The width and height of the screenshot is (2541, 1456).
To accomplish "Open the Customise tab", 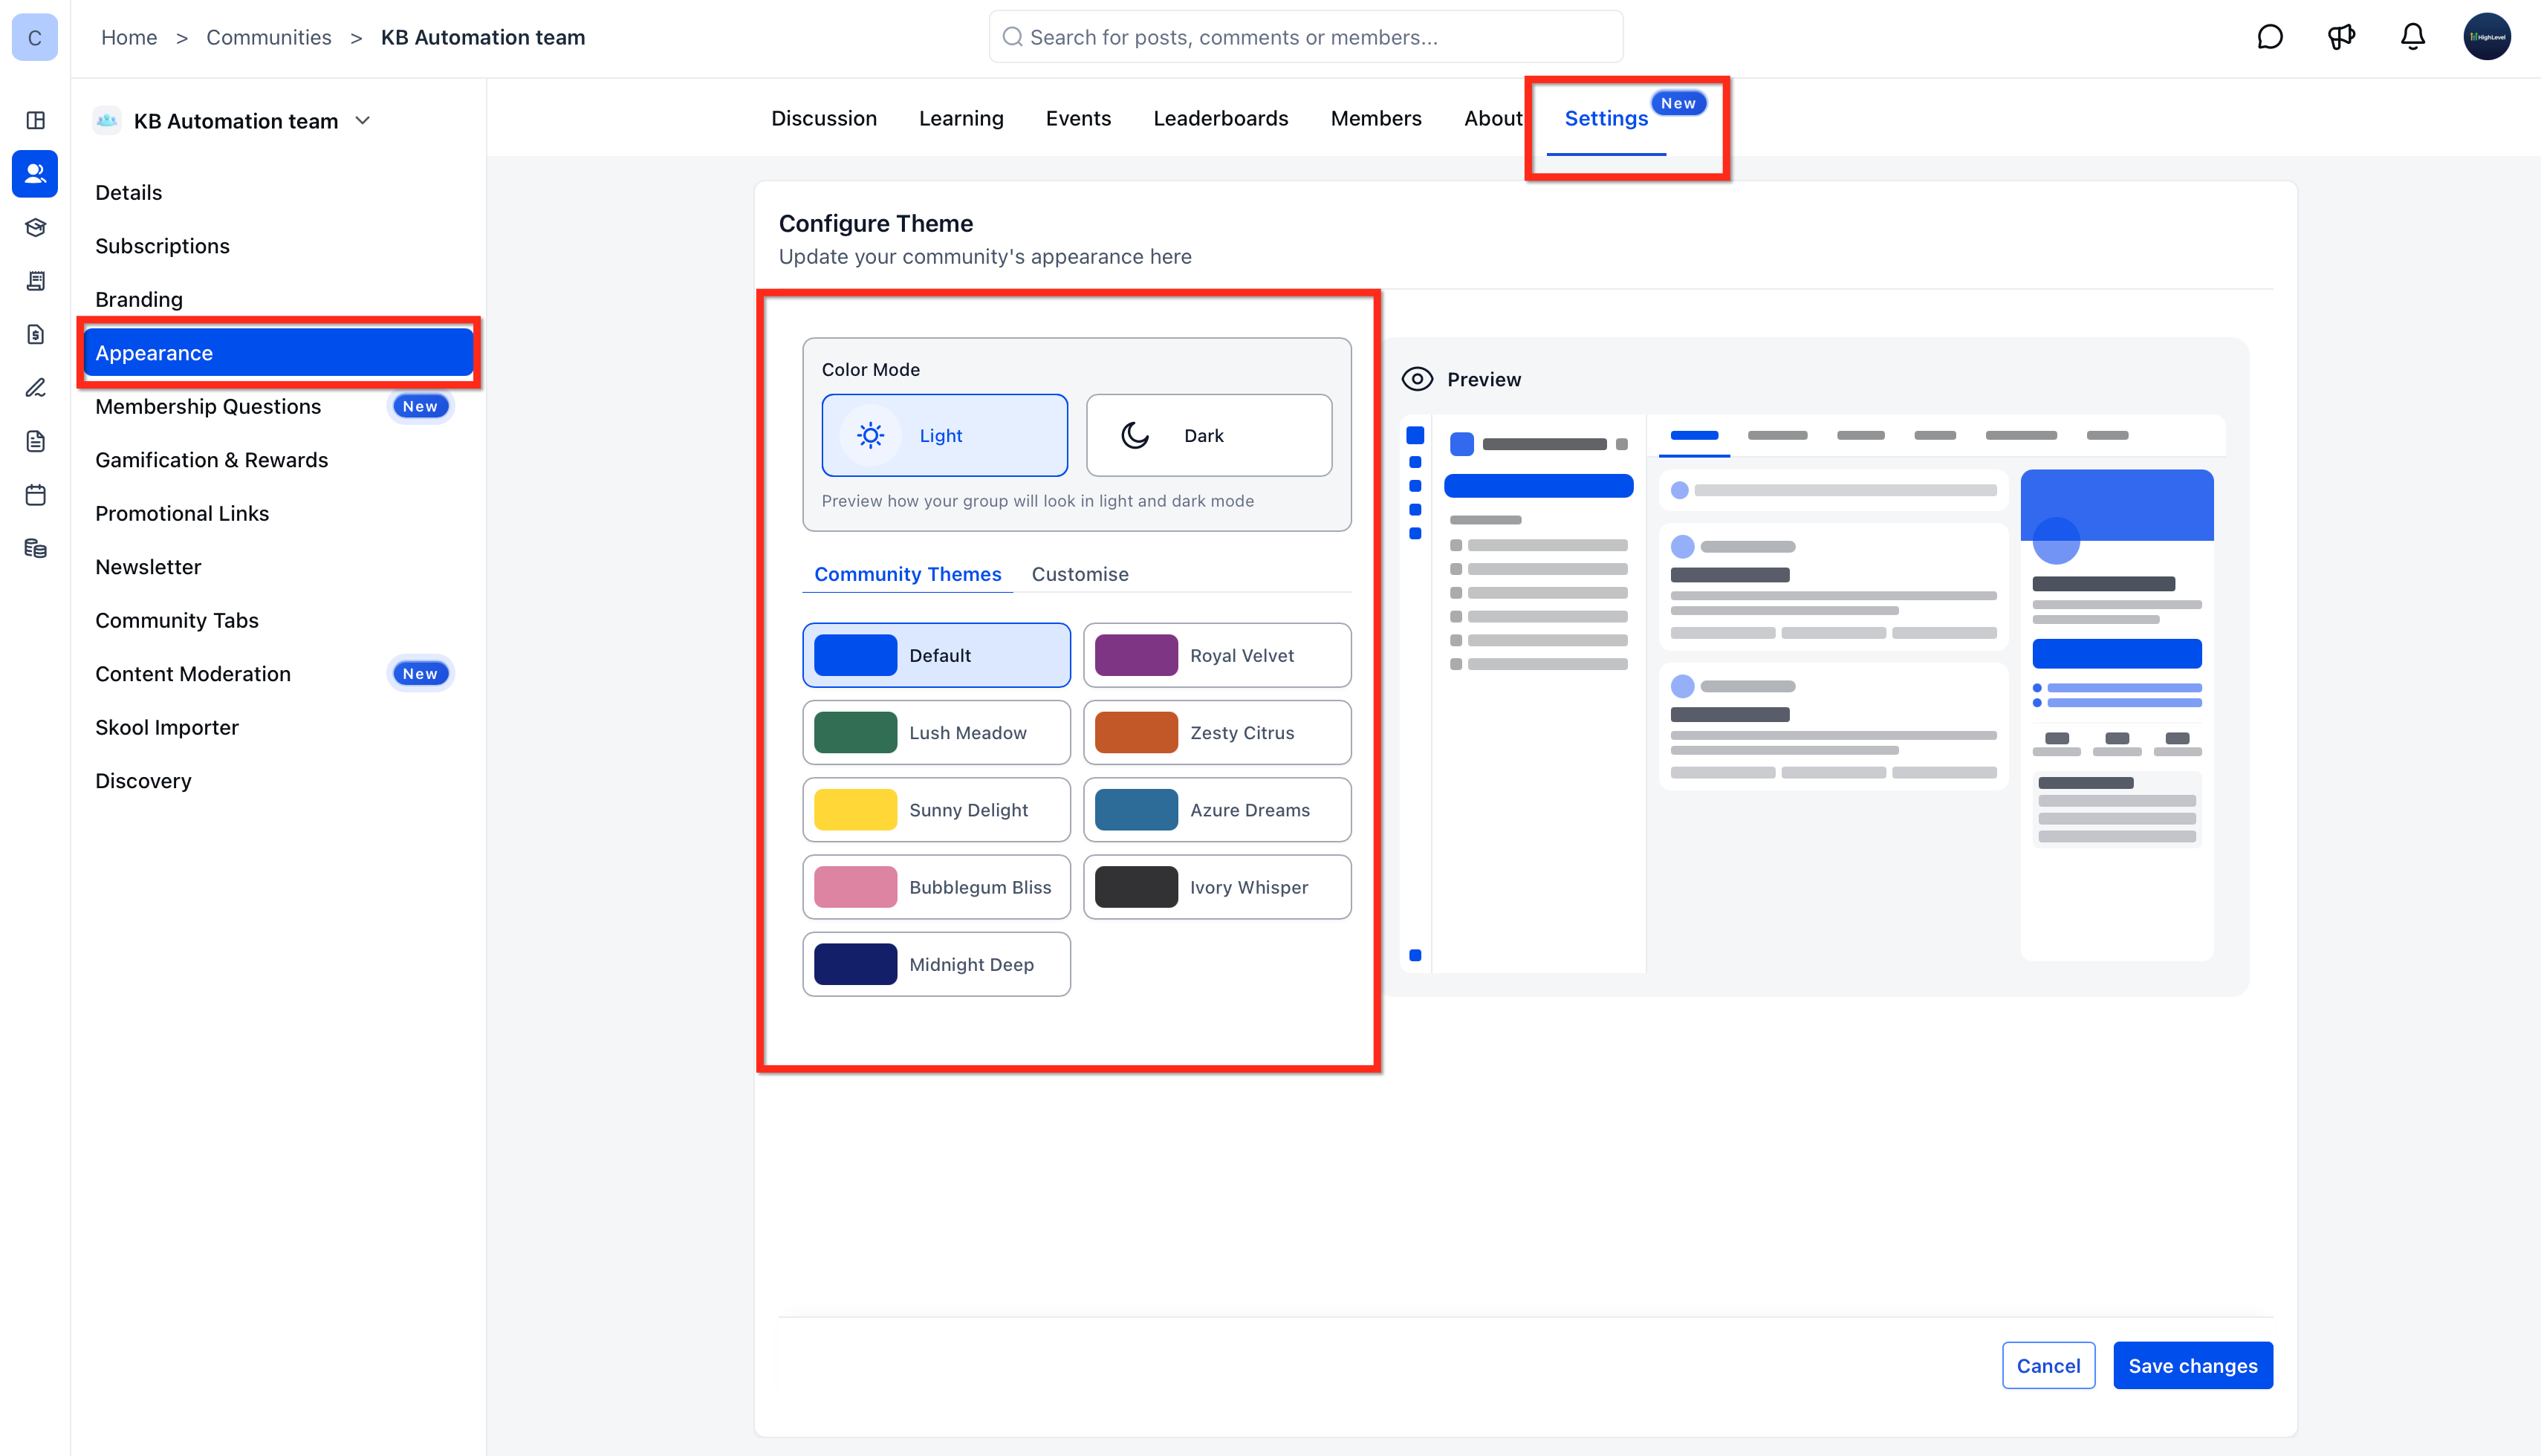I will tap(1079, 574).
